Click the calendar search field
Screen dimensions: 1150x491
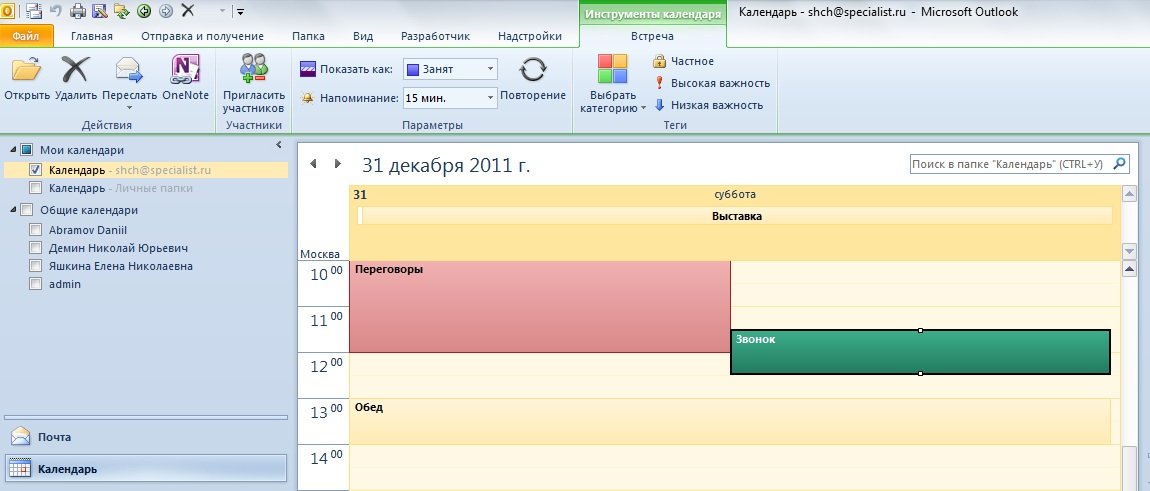(1011, 164)
